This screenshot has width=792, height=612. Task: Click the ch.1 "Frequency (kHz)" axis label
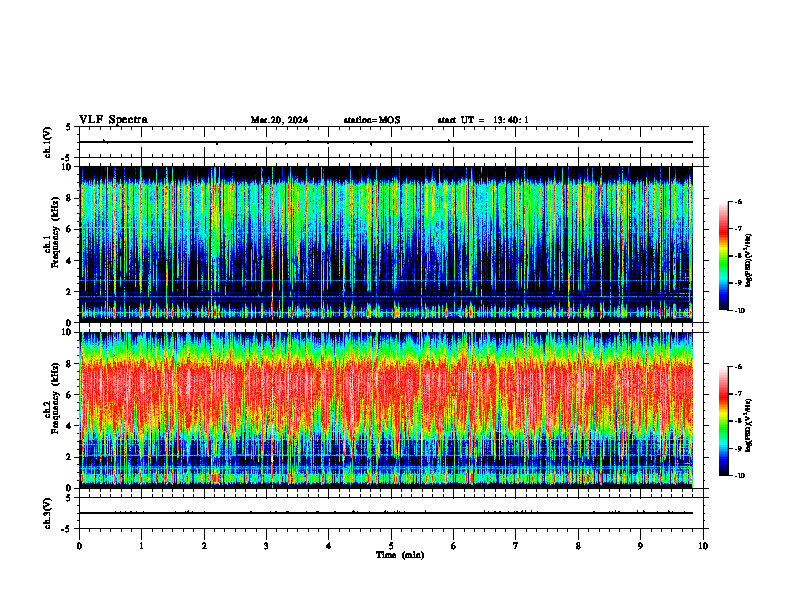[x=55, y=232]
